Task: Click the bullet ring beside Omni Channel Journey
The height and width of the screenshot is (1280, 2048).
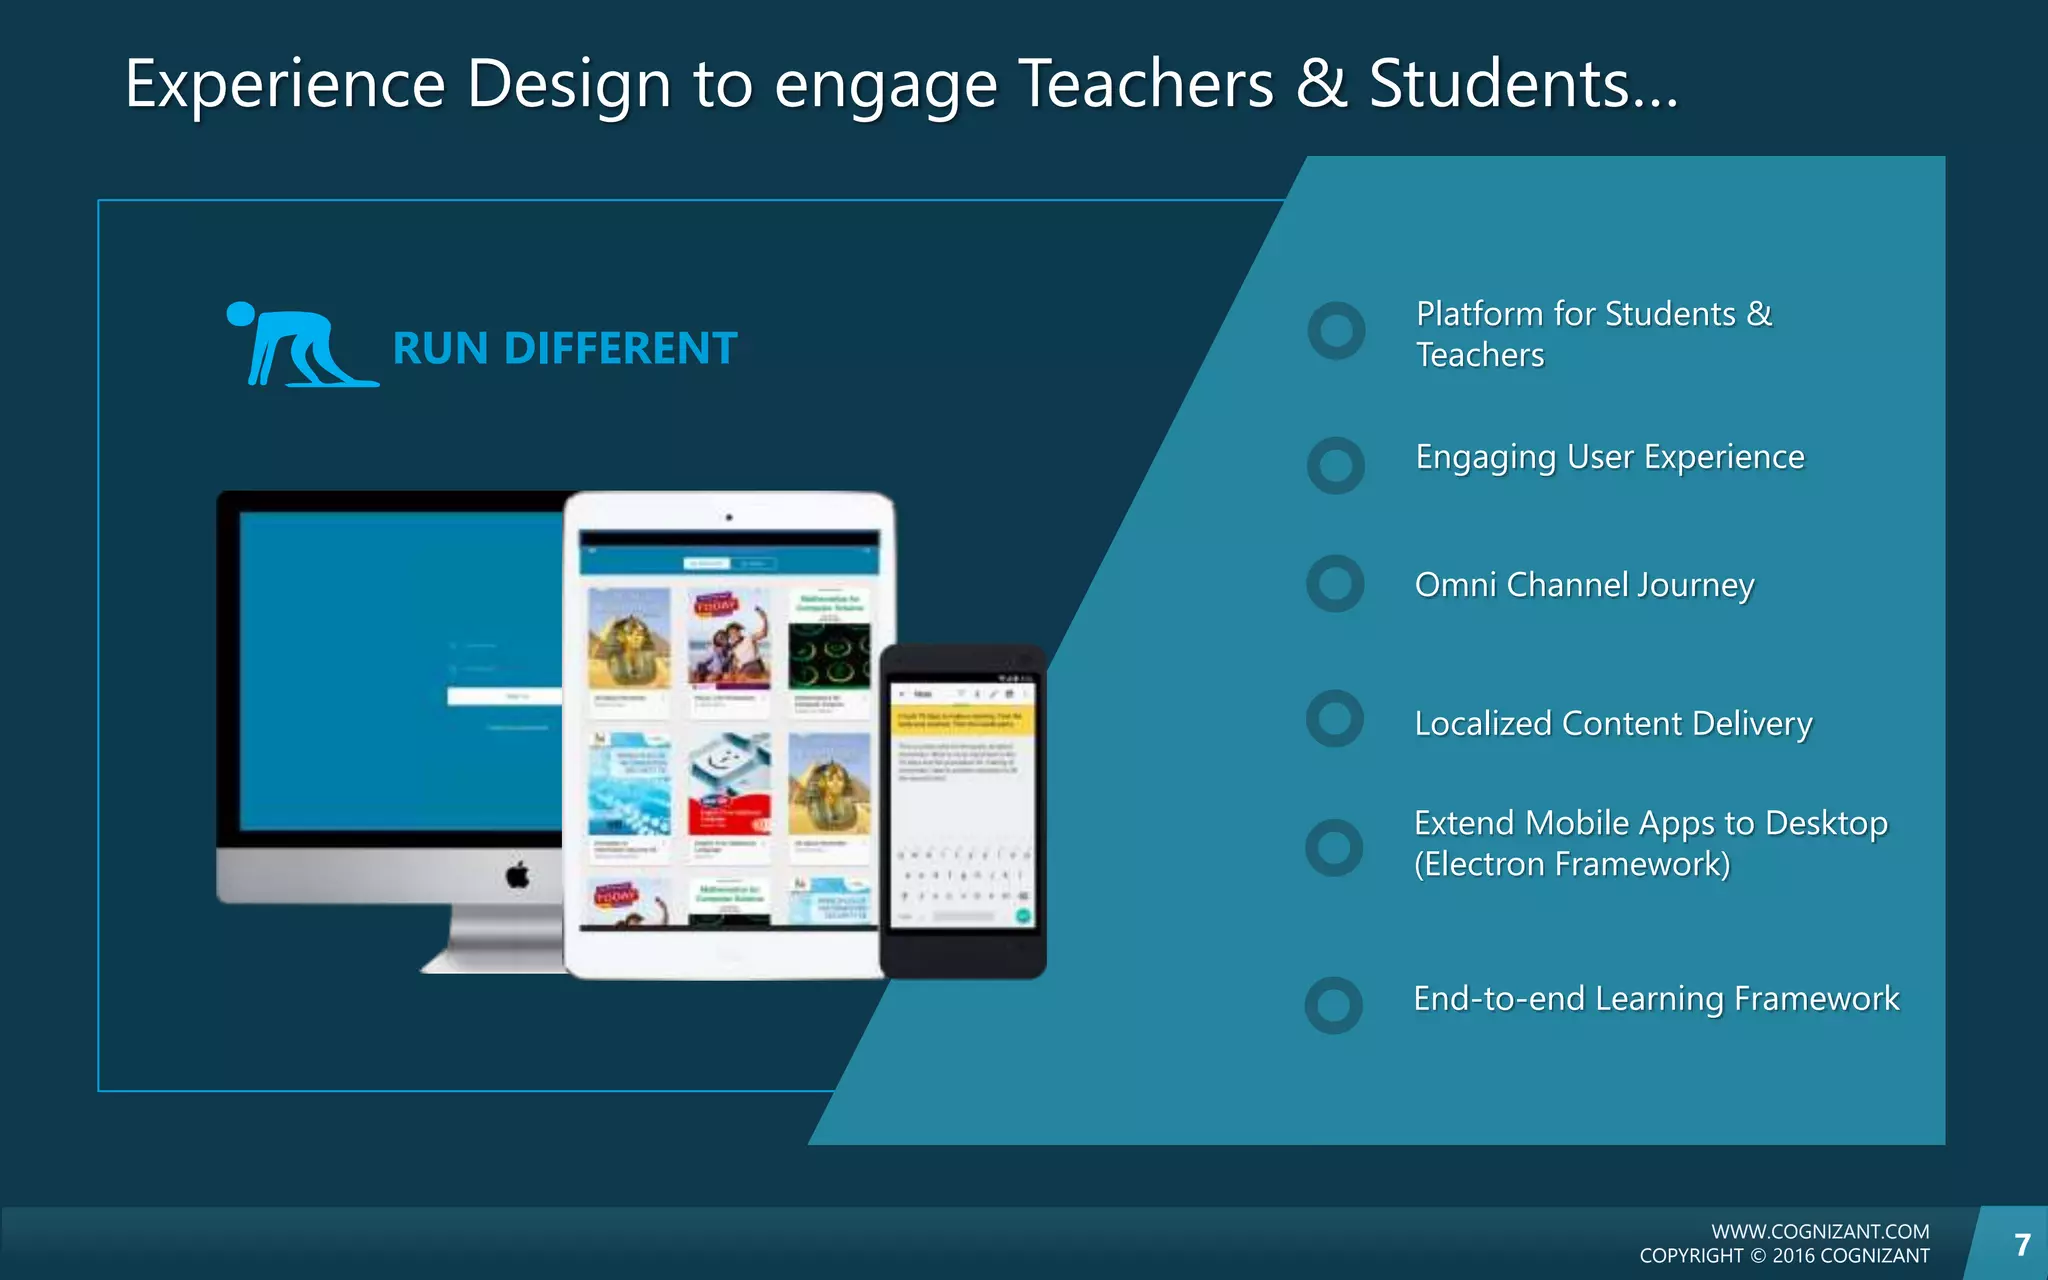Action: [1335, 584]
